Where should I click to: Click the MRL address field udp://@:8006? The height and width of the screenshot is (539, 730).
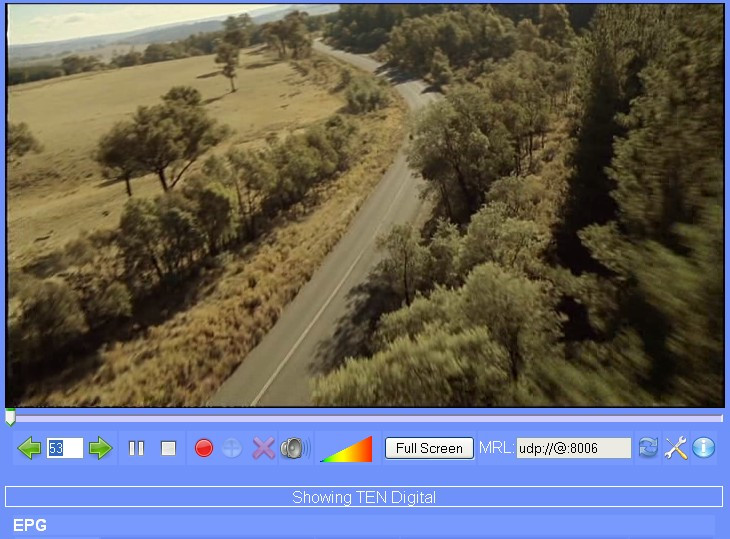(574, 448)
